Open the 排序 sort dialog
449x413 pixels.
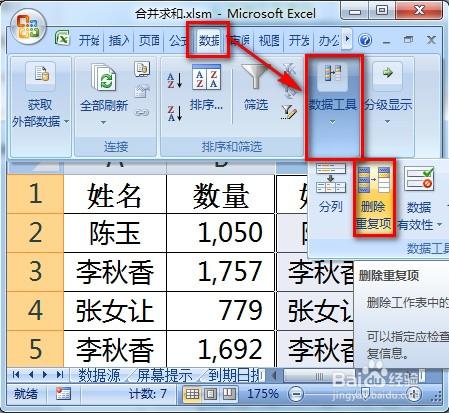pyautogui.click(x=206, y=88)
